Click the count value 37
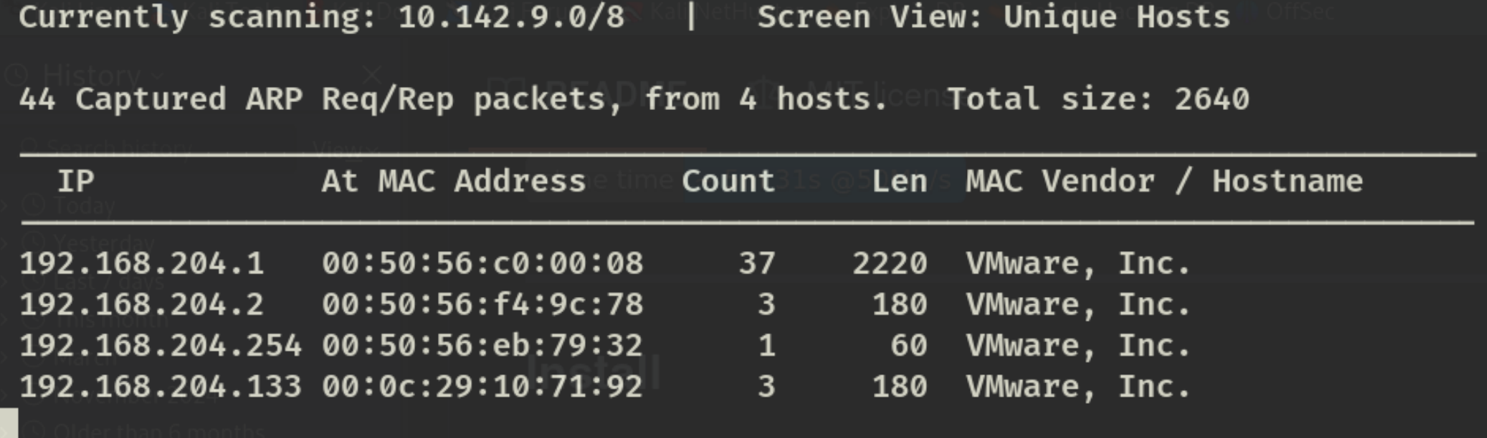Viewport: 1487px width, 438px height. pos(757,263)
